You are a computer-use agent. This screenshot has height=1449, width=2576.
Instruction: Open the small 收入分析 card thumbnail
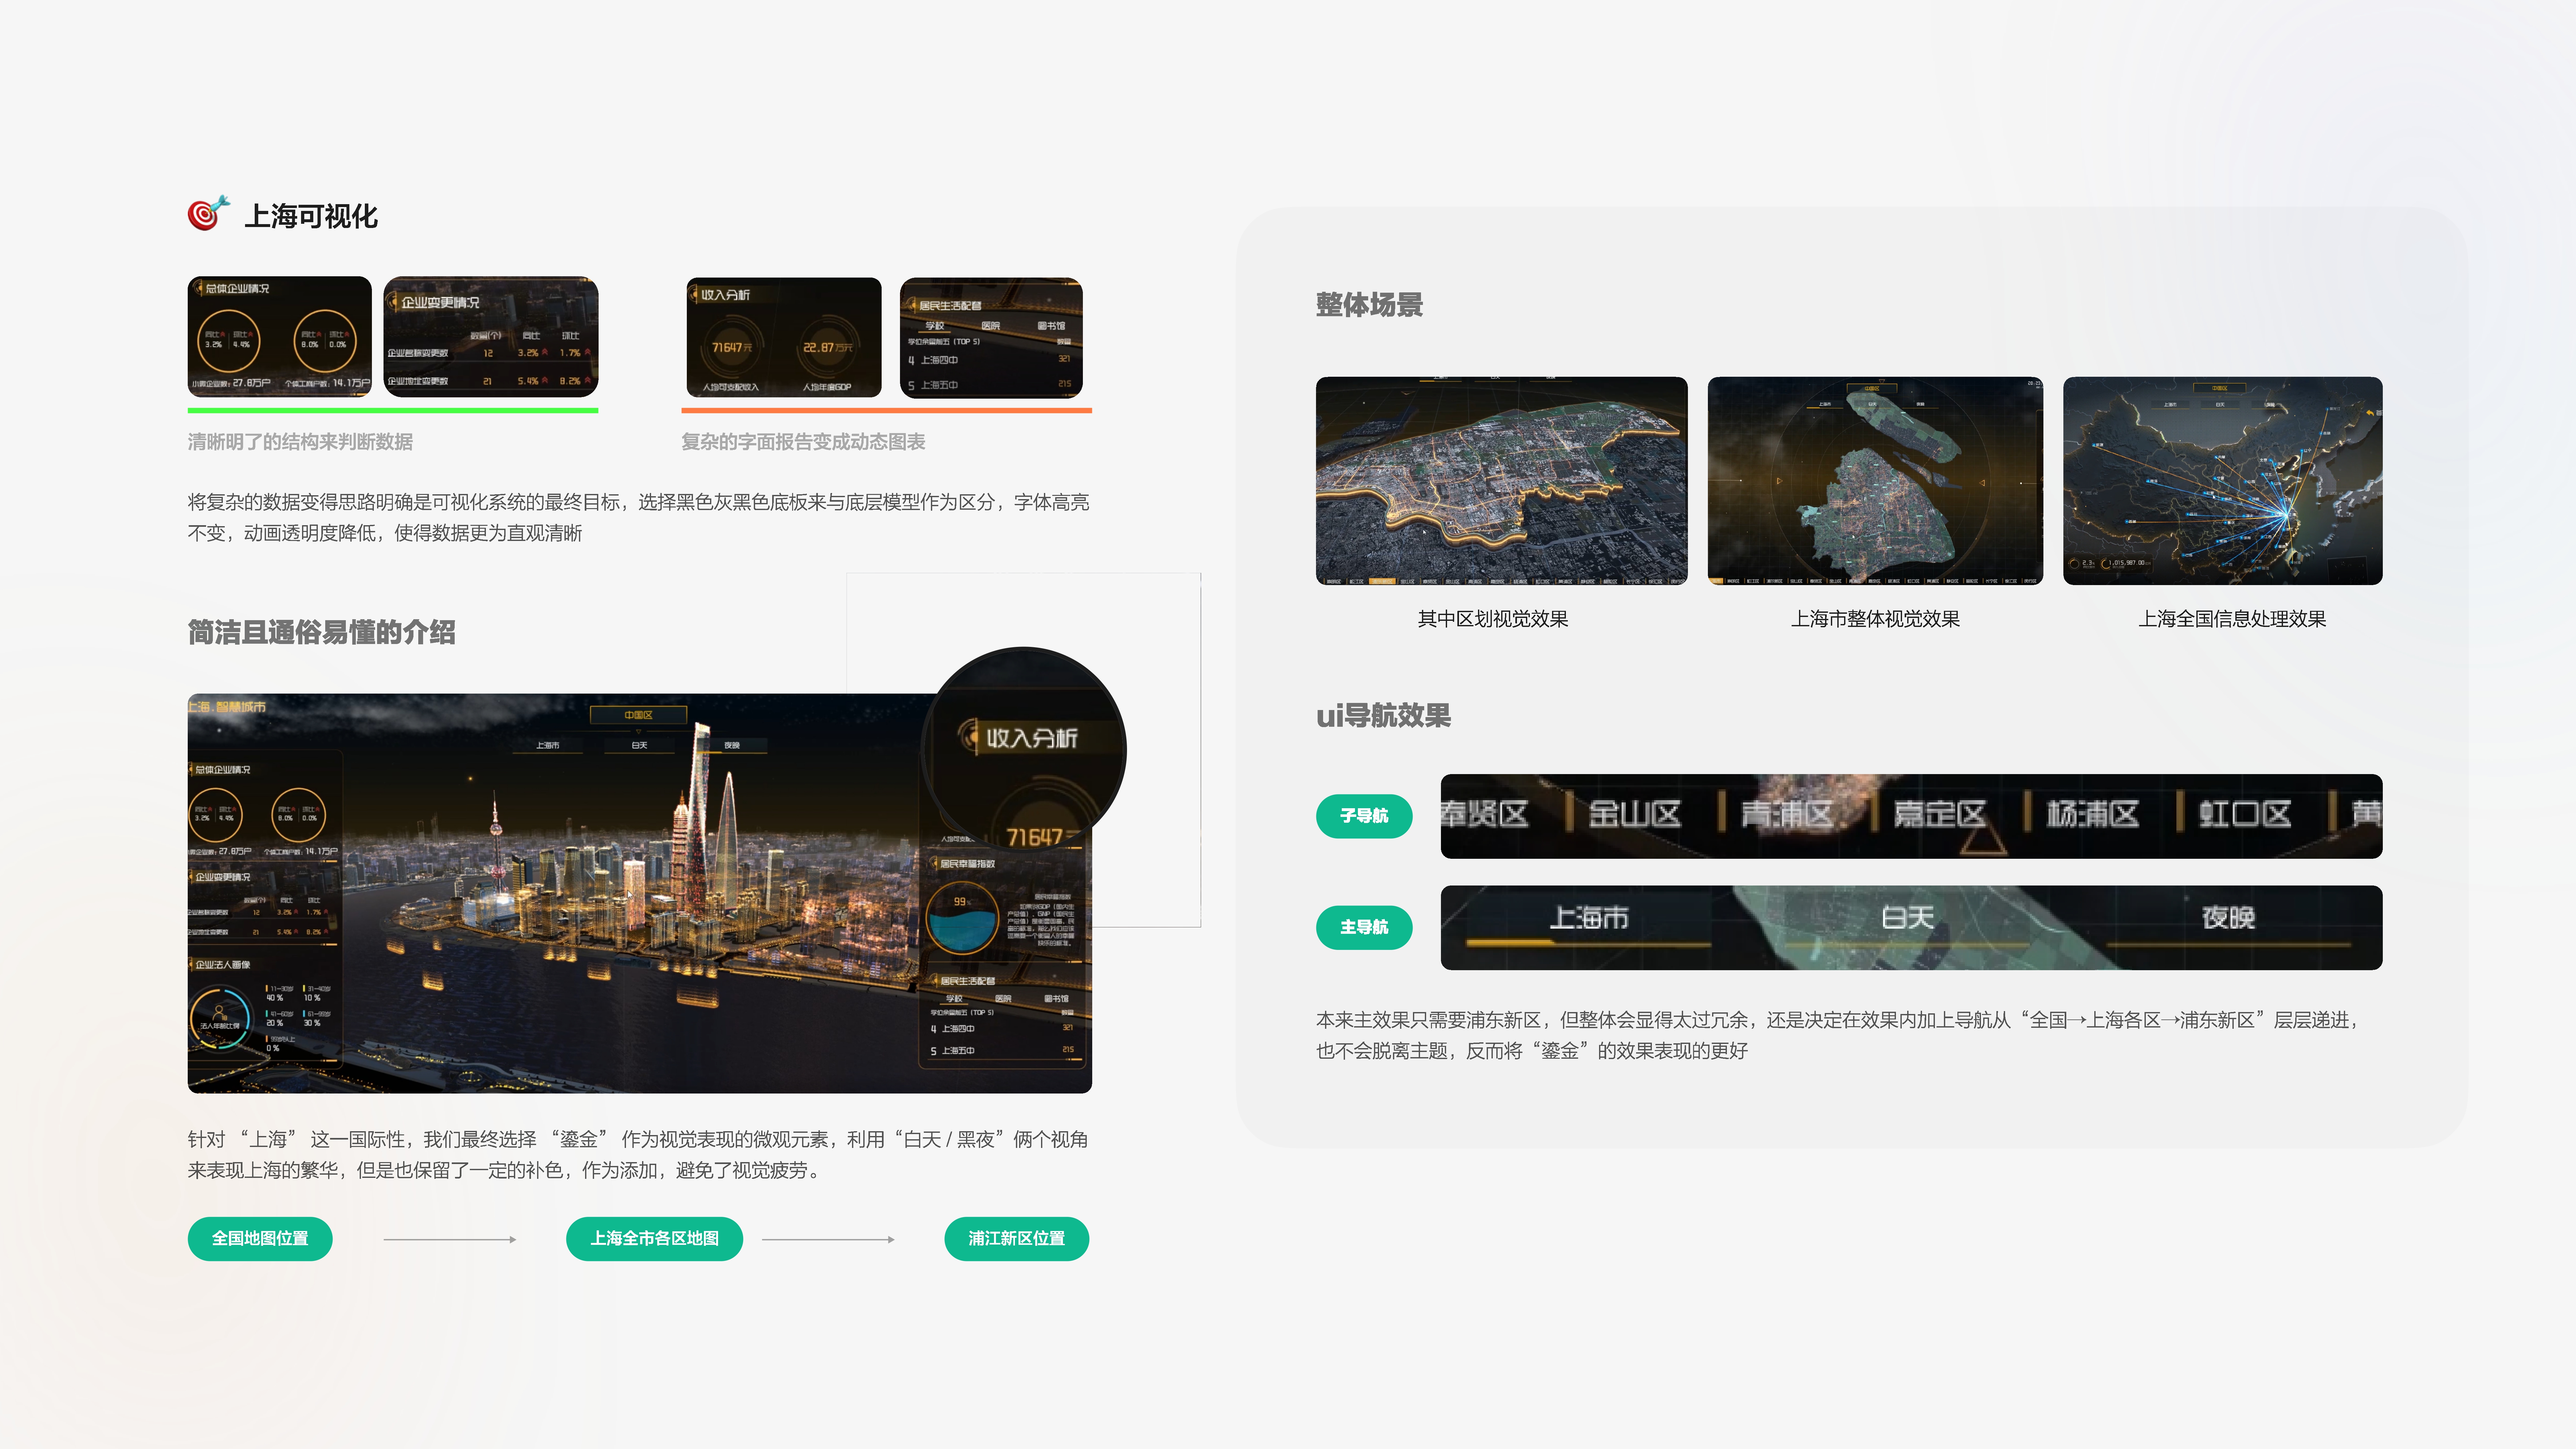pos(784,338)
